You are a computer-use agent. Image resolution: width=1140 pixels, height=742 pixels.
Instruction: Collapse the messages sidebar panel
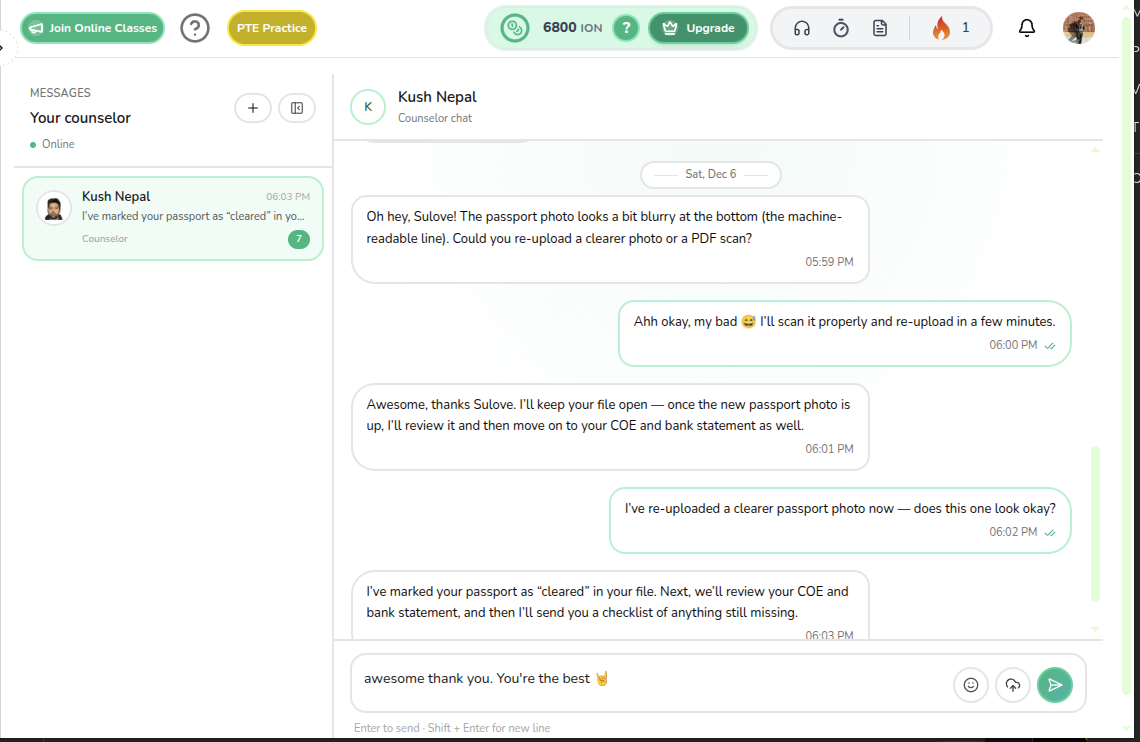pos(297,108)
